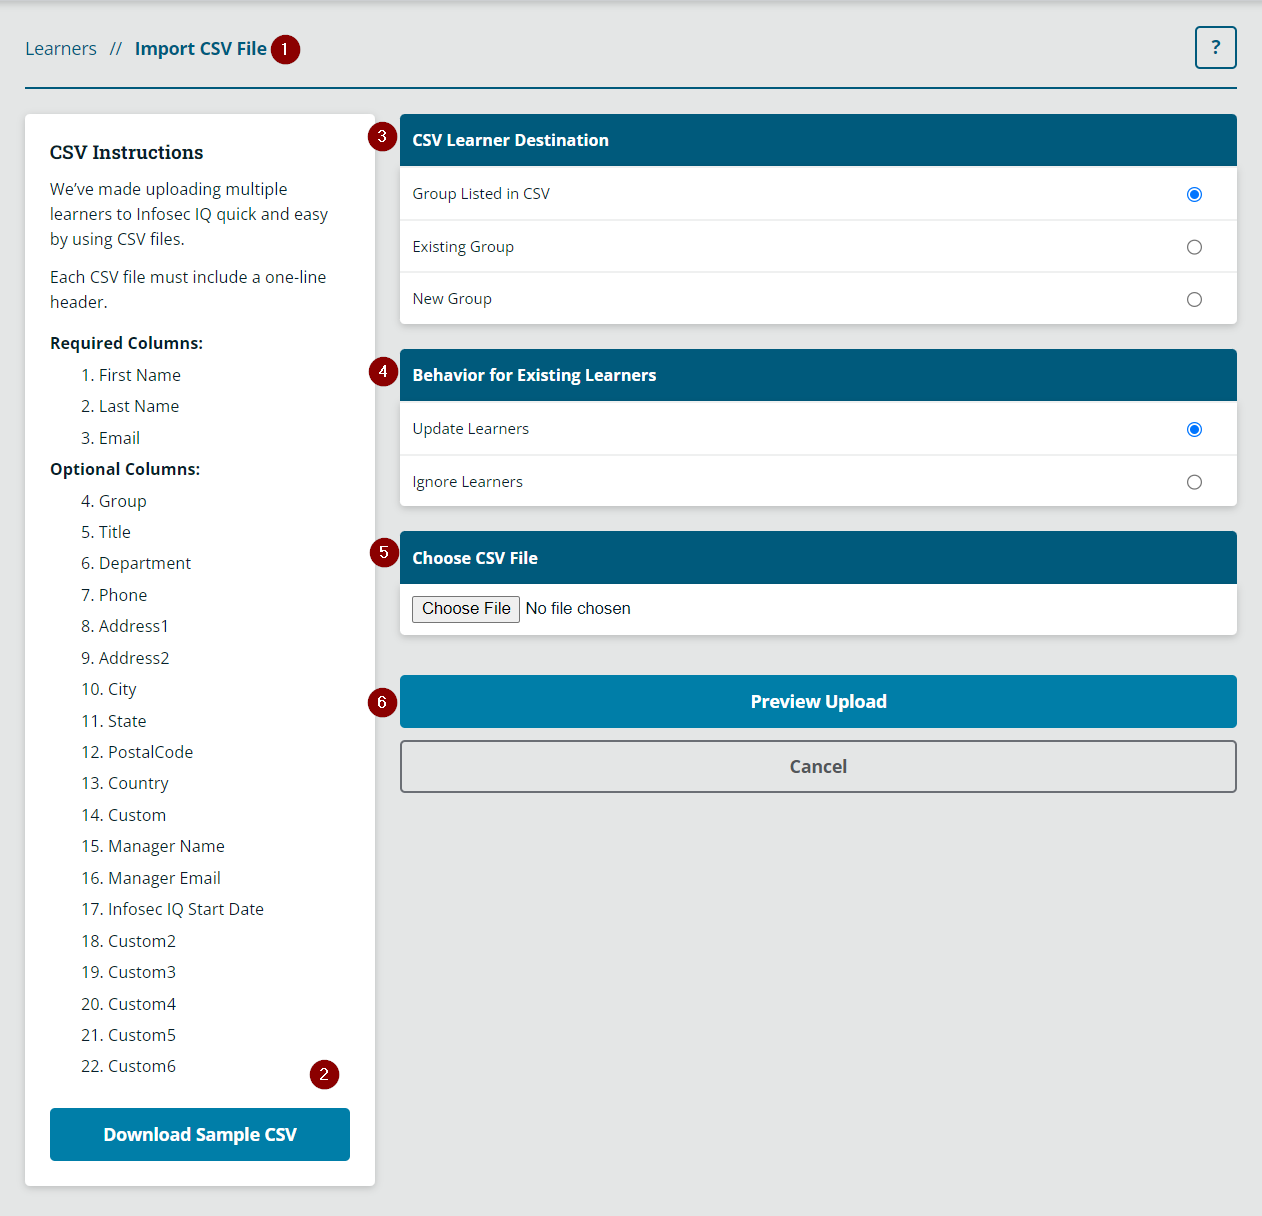Open the Learners breadcrumb link
This screenshot has width=1262, height=1216.
coord(60,48)
